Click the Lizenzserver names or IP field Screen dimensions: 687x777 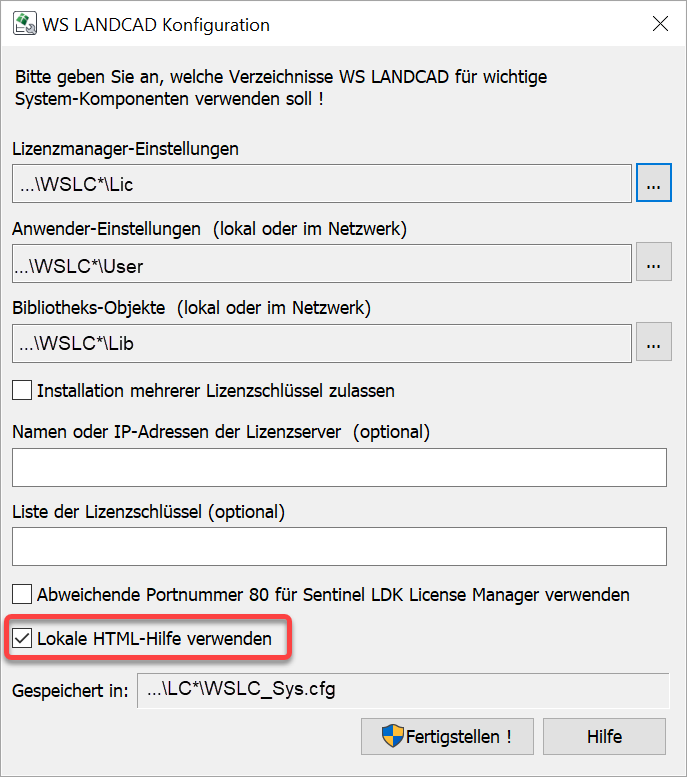[339, 467]
